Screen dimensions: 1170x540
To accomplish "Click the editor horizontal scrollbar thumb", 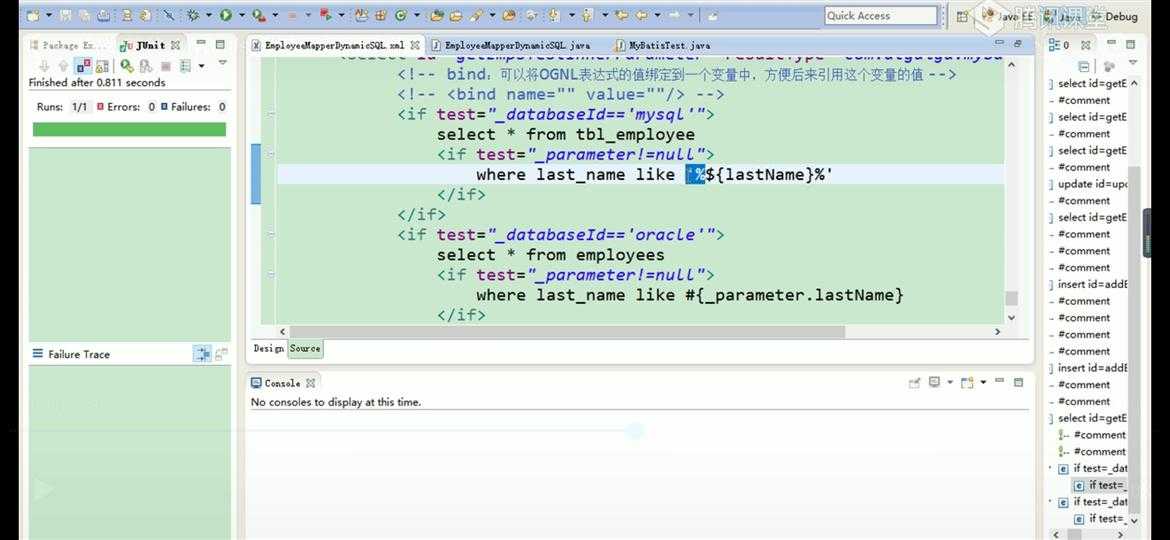I will coord(567,331).
